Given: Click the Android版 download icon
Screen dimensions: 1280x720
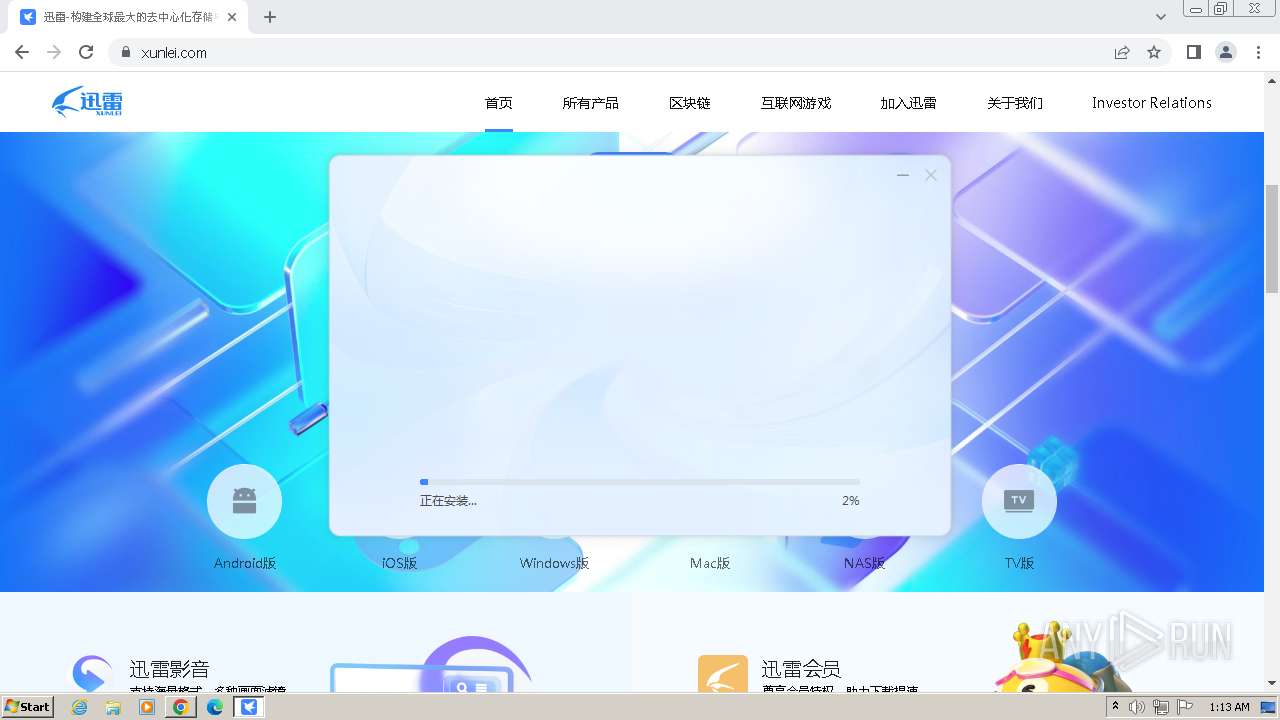Looking at the screenshot, I should 244,501.
